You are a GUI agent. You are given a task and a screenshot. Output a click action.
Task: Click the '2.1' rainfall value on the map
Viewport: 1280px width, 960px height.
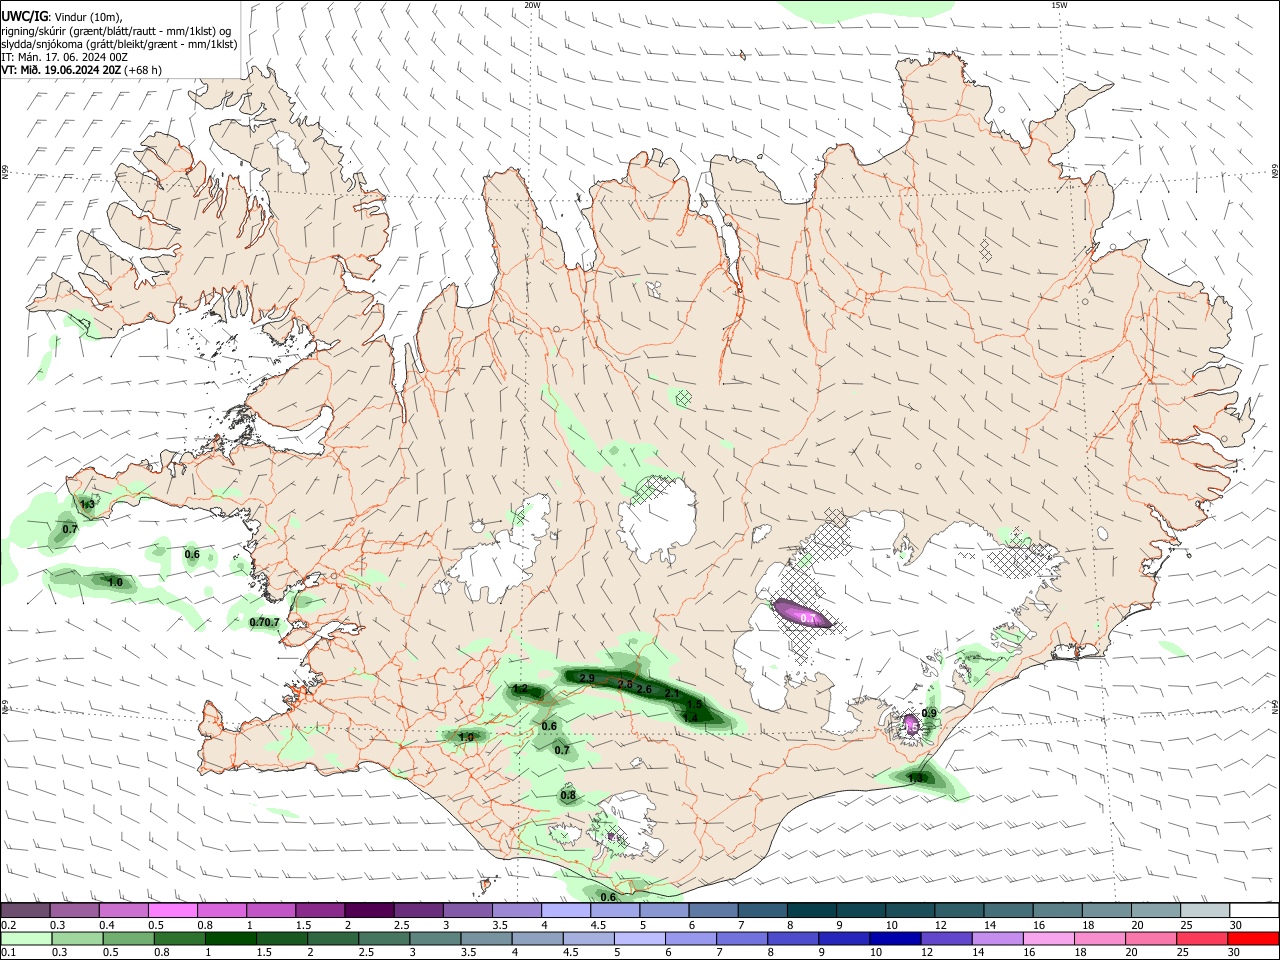tap(672, 694)
